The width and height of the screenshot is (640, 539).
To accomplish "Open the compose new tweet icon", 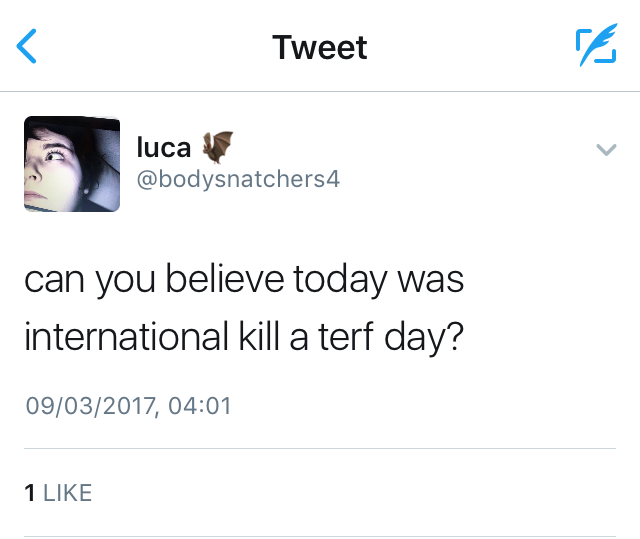I will (x=596, y=47).
